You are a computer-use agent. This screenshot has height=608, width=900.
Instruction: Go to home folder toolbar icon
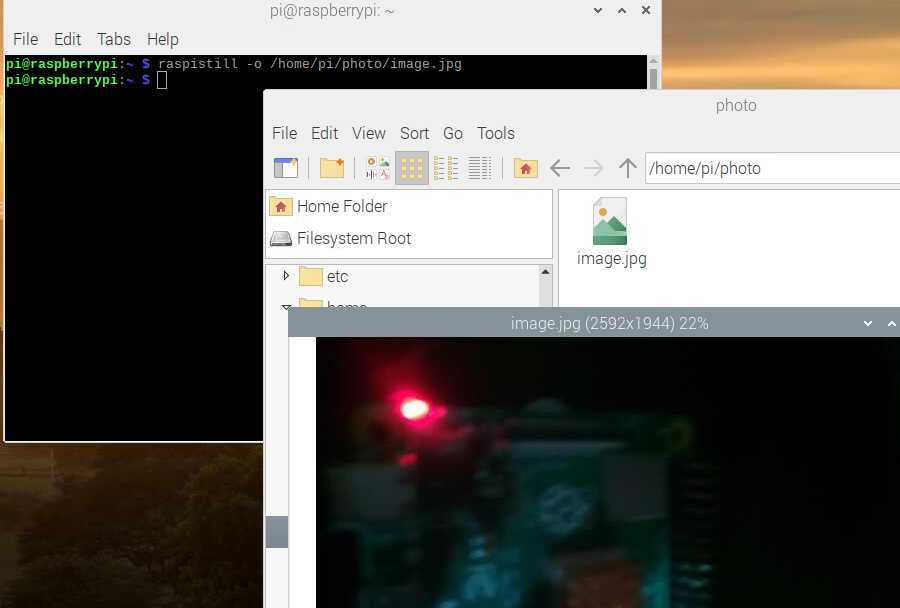pos(525,168)
